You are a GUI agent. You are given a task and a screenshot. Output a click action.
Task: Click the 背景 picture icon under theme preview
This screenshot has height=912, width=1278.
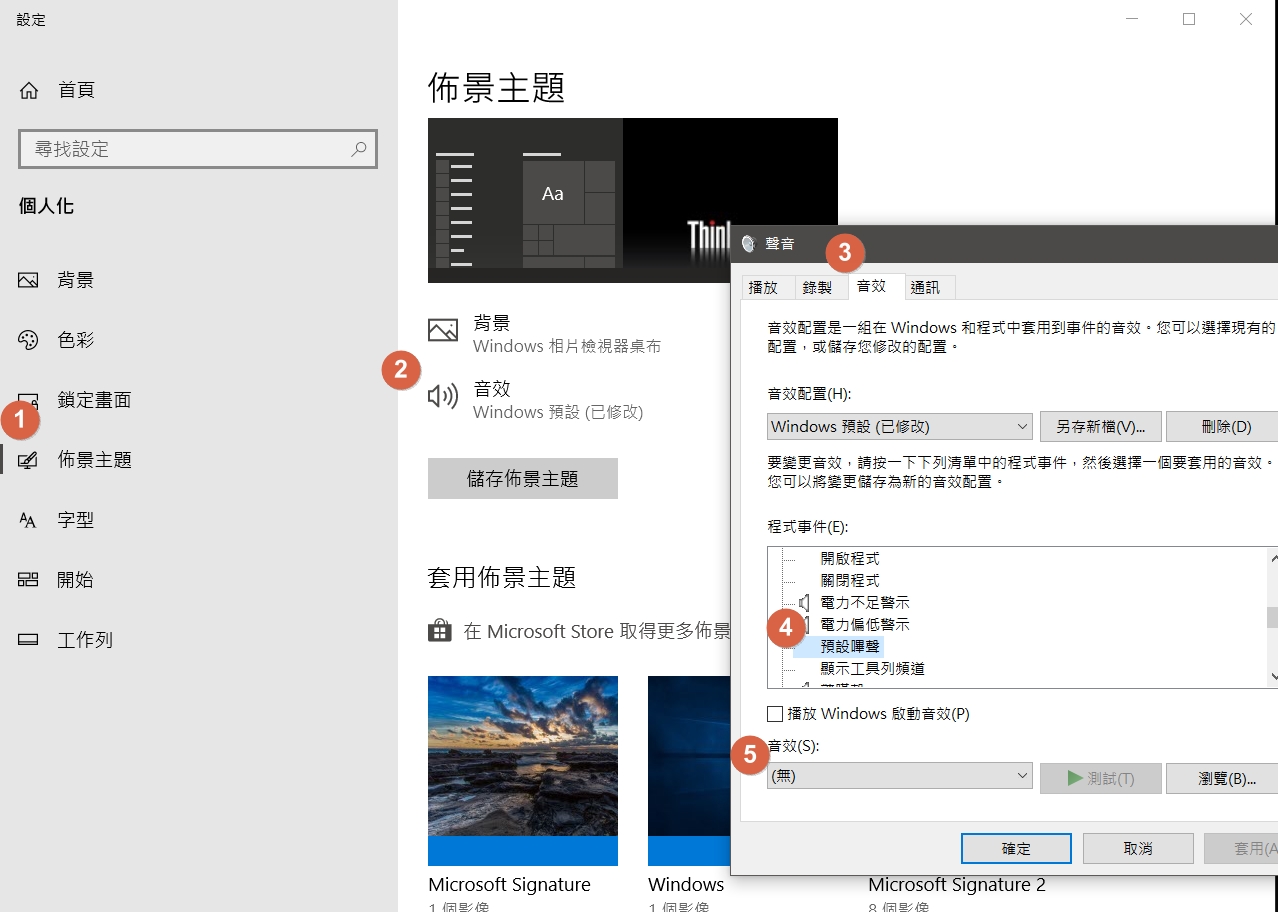(x=443, y=330)
